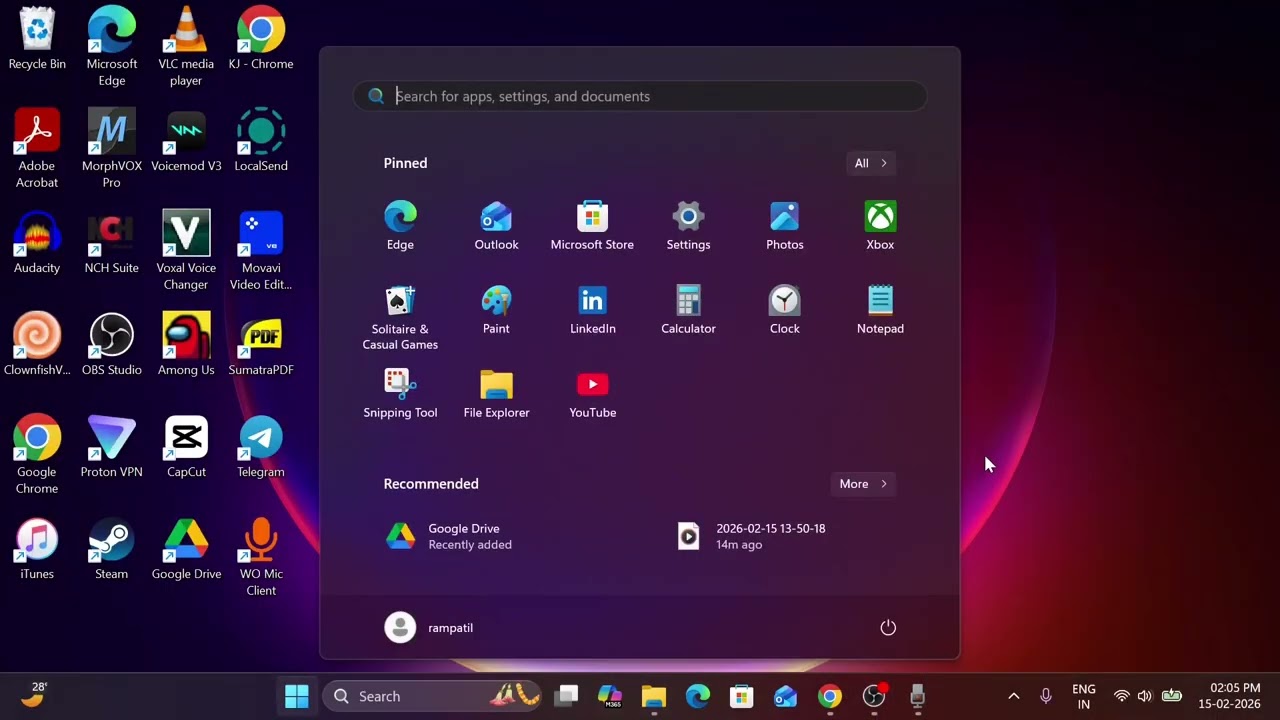Viewport: 1280px width, 720px height.
Task: Open the Clock app
Action: coord(784,310)
